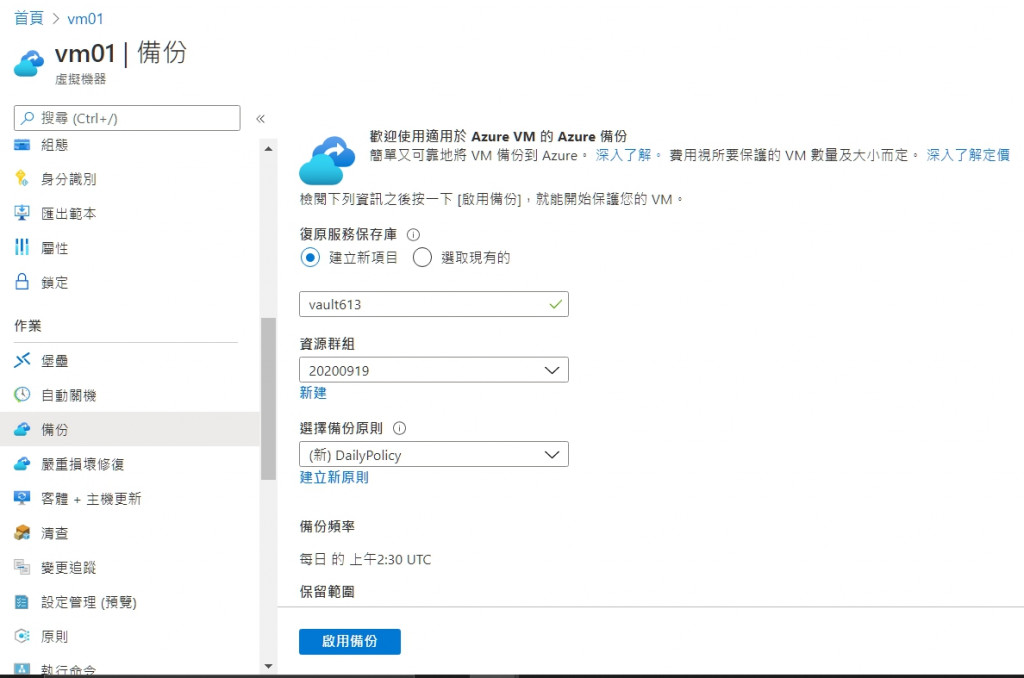Click the 作業 section heading
This screenshot has width=1024, height=678.
click(27, 325)
